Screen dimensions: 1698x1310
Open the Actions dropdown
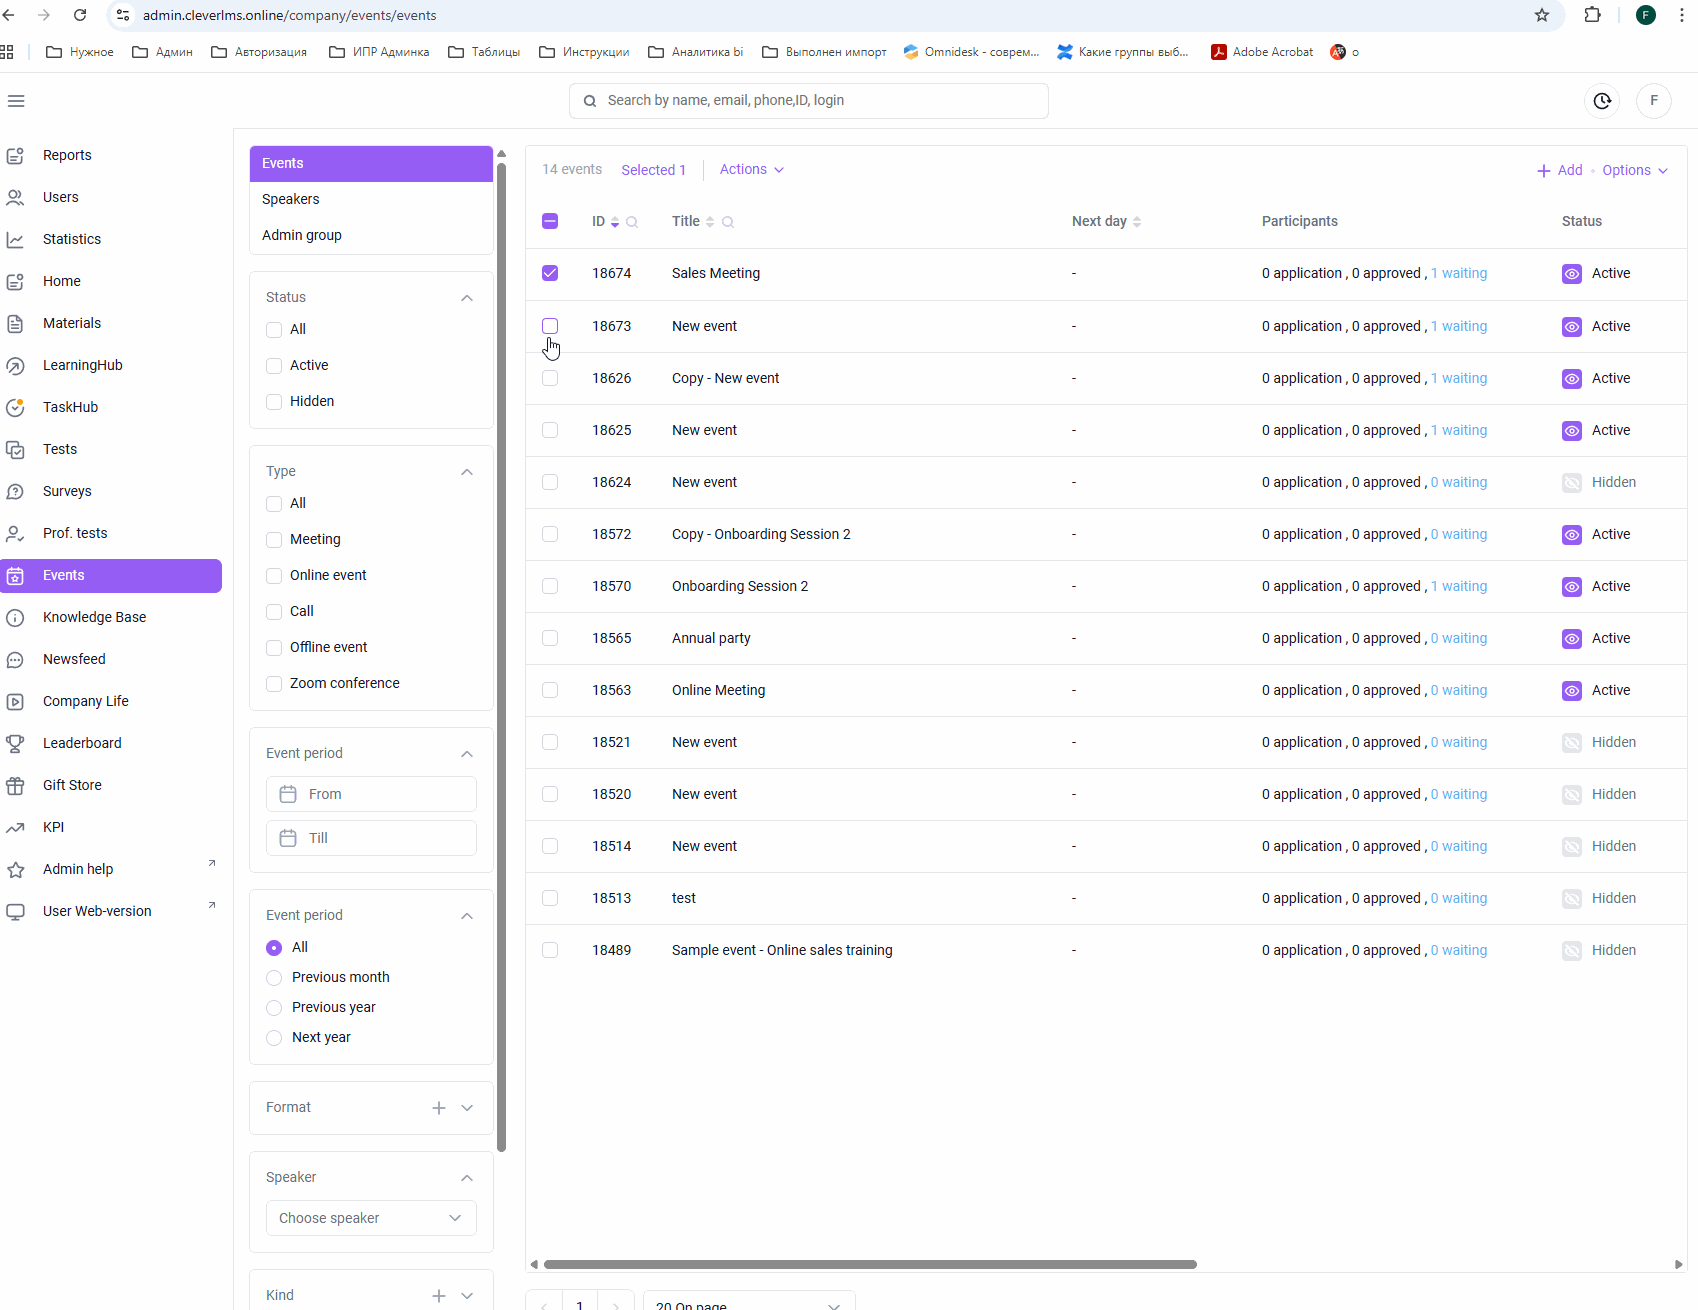point(751,170)
